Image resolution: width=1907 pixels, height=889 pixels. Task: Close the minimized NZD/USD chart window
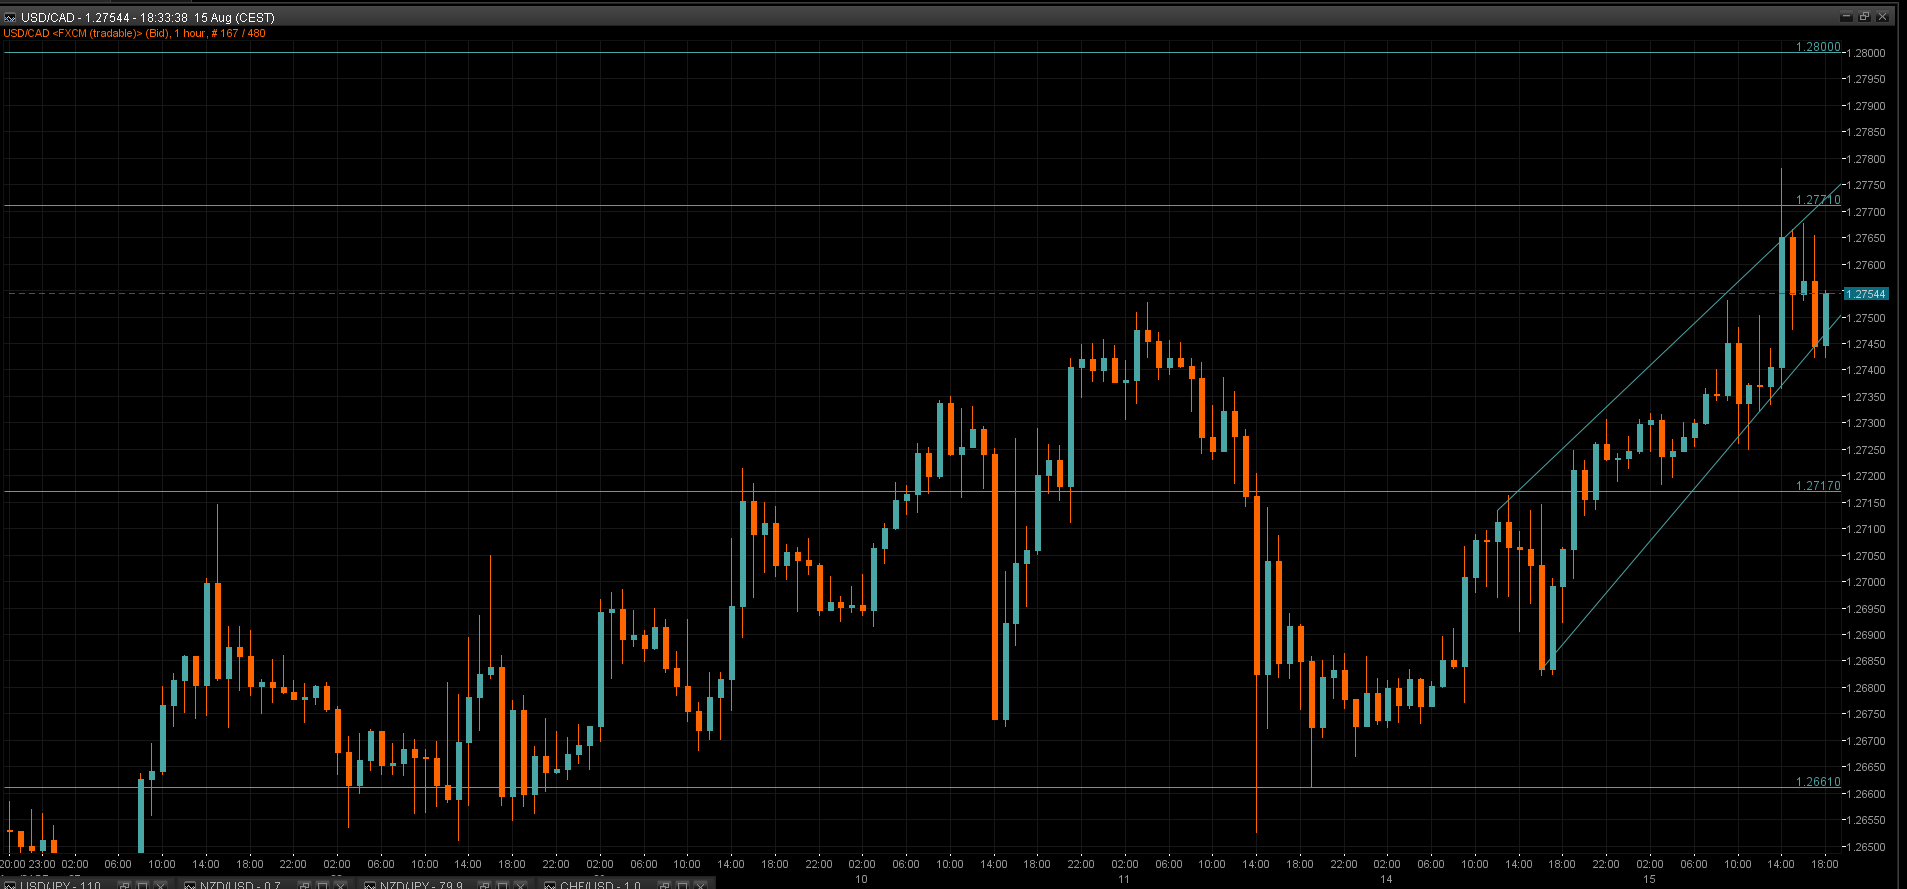(340, 885)
